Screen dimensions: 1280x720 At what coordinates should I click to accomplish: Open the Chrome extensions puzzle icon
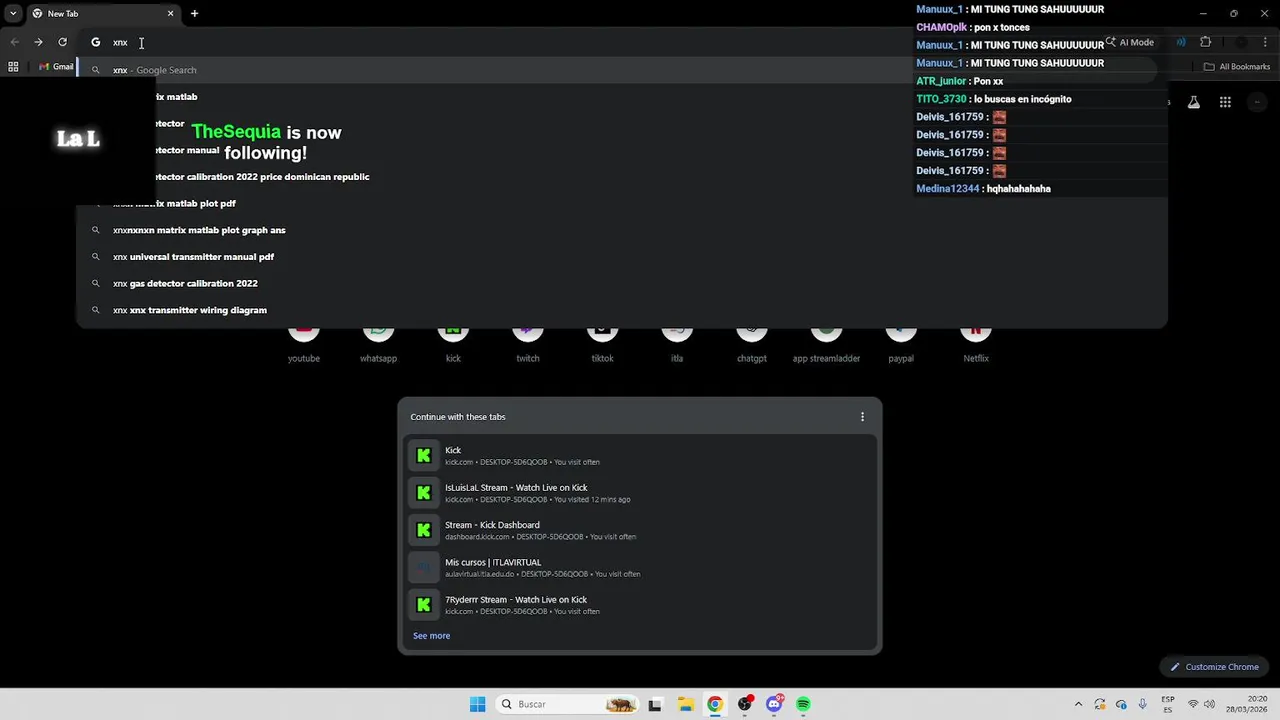click(x=1205, y=42)
